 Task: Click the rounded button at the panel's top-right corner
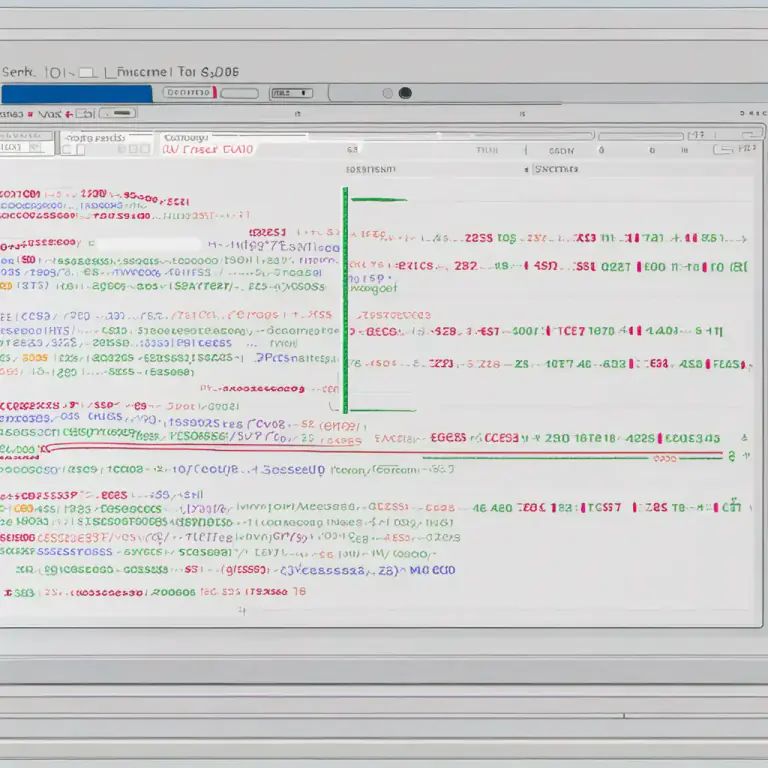click(752, 134)
